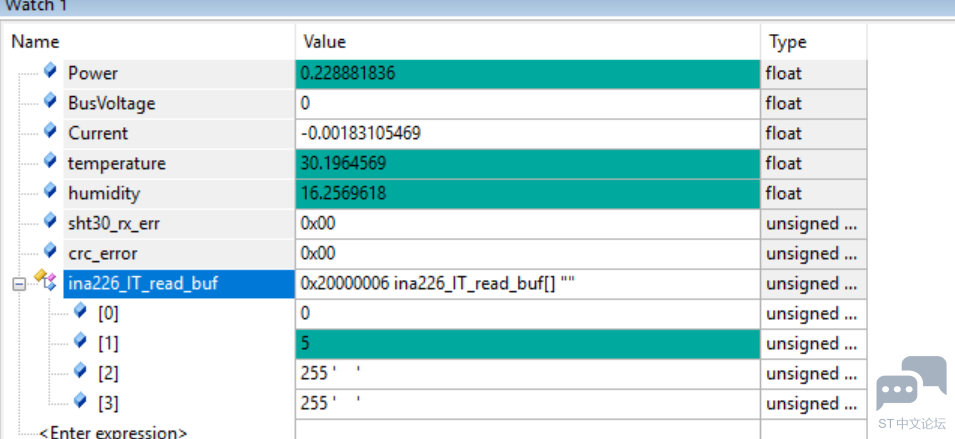Click the variable icon beside humidity

[50, 192]
